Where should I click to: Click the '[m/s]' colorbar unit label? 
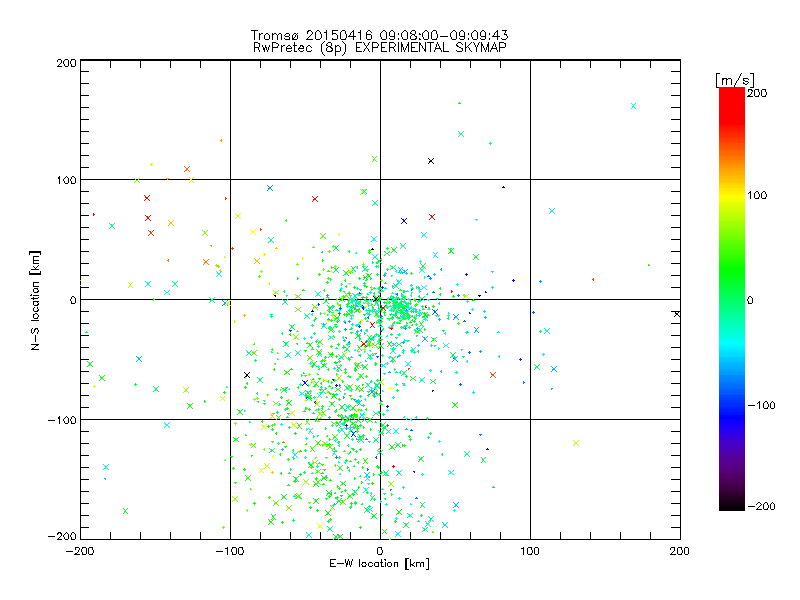(735, 80)
